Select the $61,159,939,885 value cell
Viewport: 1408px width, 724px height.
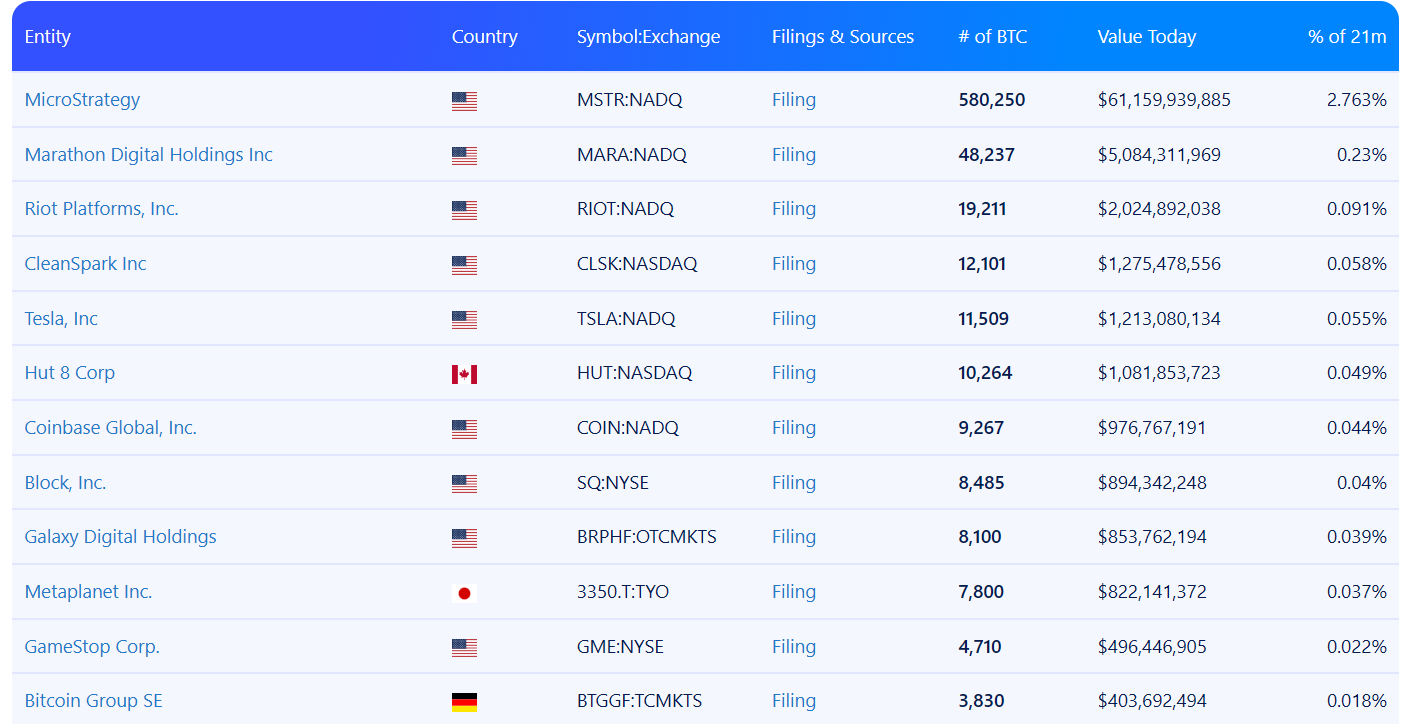[1164, 100]
